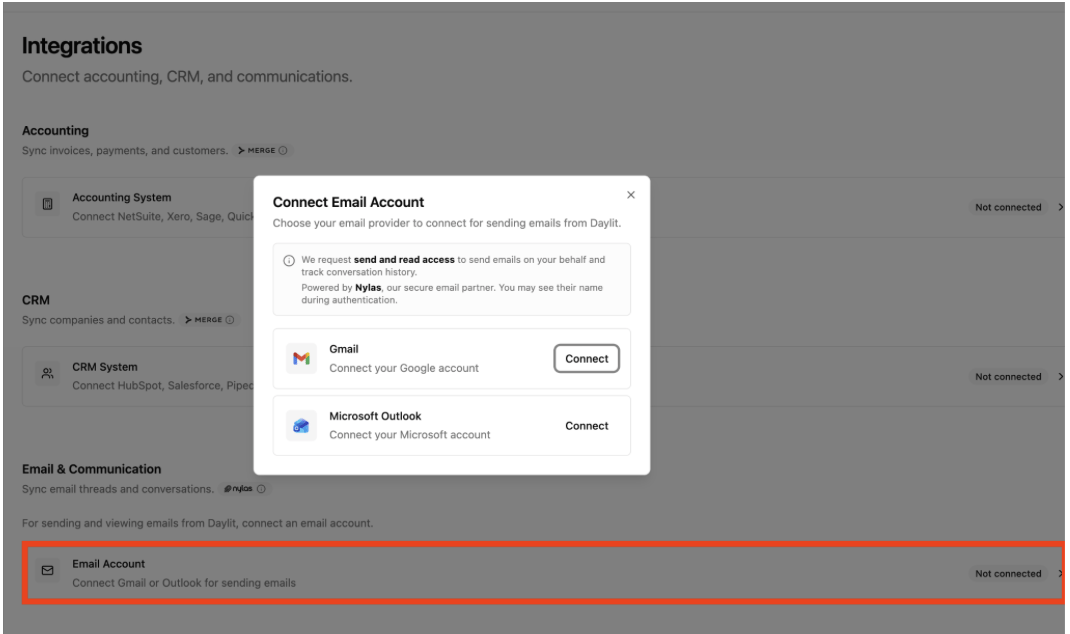Click 'Sync email threads and conversations.' text
Image resolution: width=1070 pixels, height=634 pixels.
tap(118, 489)
